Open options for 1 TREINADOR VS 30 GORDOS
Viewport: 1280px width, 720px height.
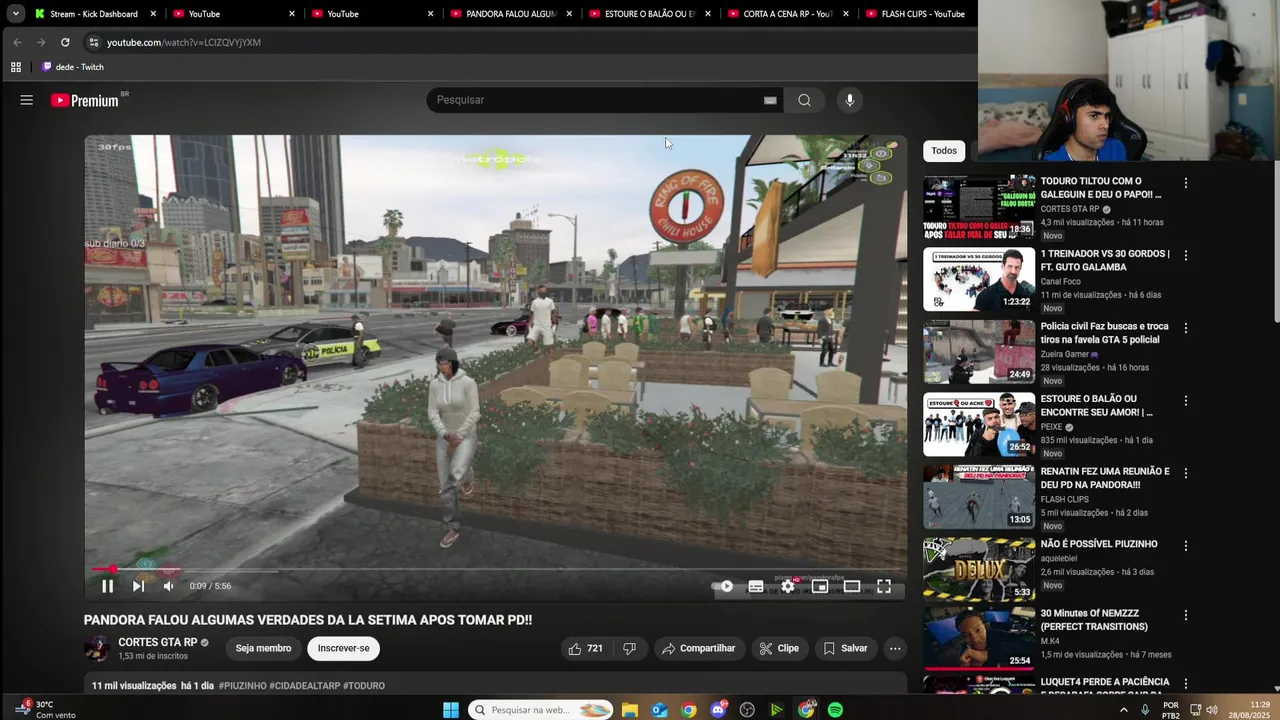tap(1186, 256)
